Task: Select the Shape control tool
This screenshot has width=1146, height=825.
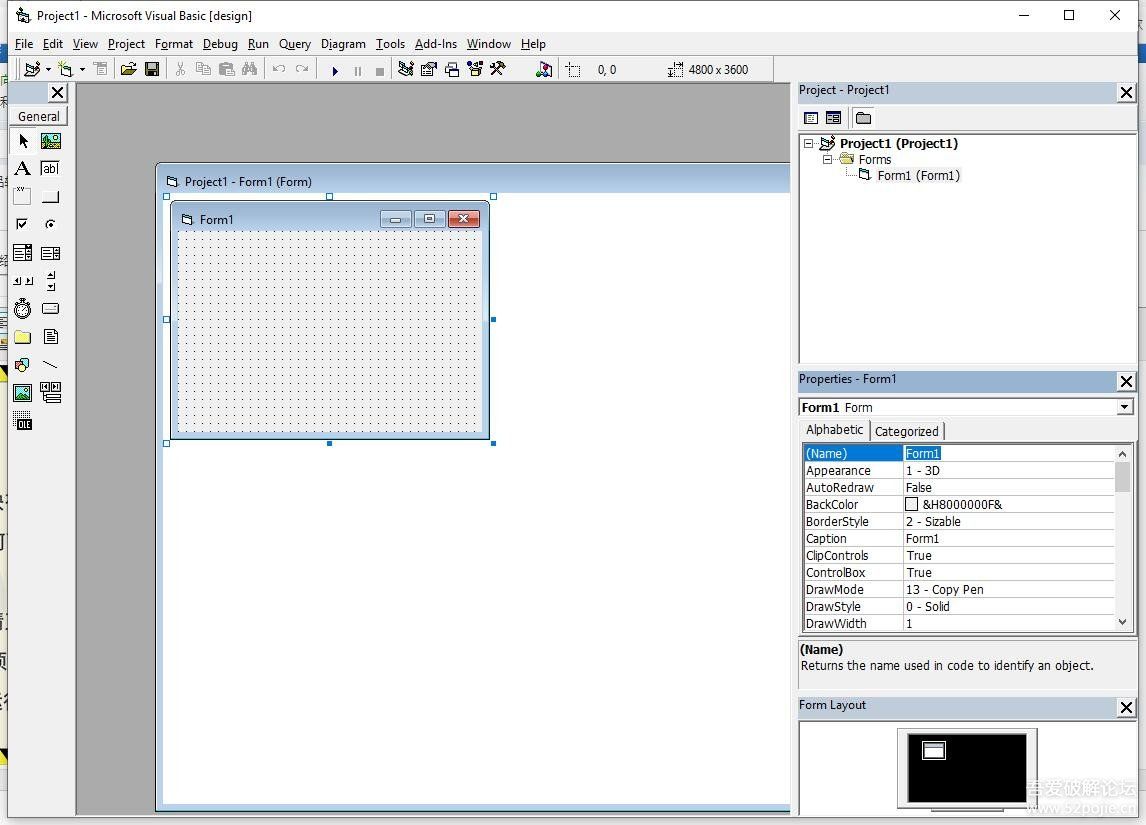Action: [23, 365]
